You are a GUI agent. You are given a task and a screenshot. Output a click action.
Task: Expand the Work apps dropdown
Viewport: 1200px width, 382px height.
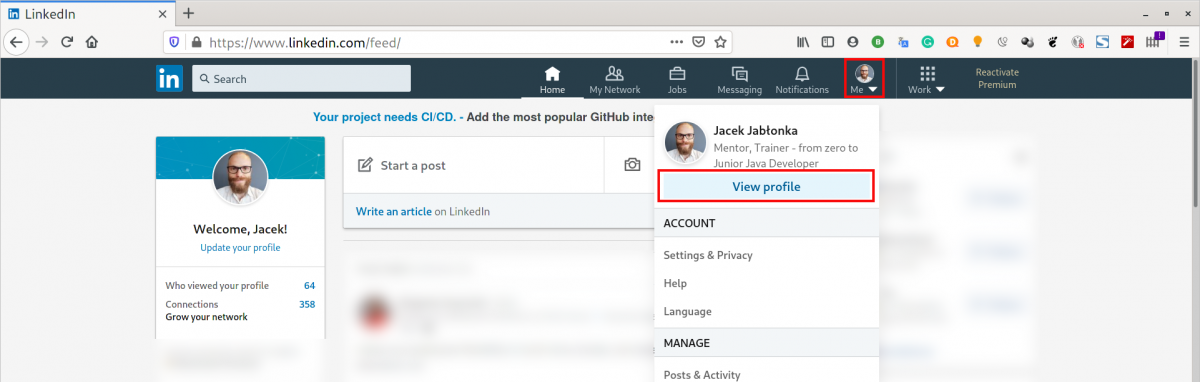[939, 90]
